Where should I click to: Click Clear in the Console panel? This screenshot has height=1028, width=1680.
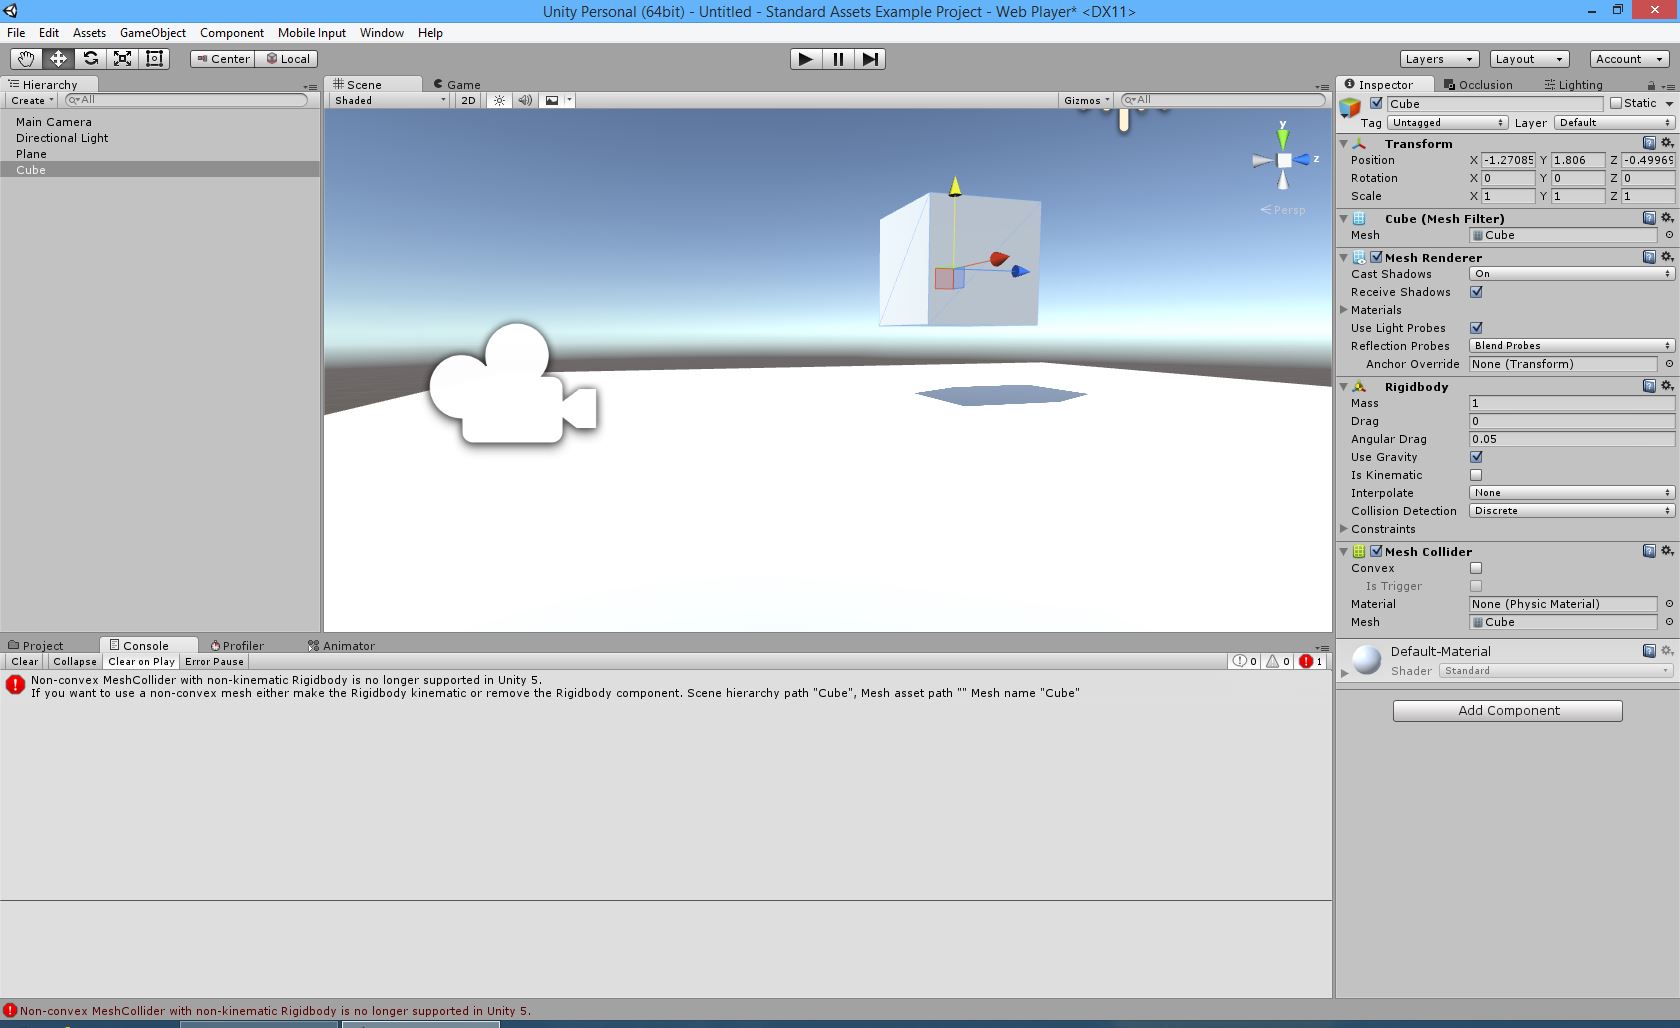click(x=23, y=661)
